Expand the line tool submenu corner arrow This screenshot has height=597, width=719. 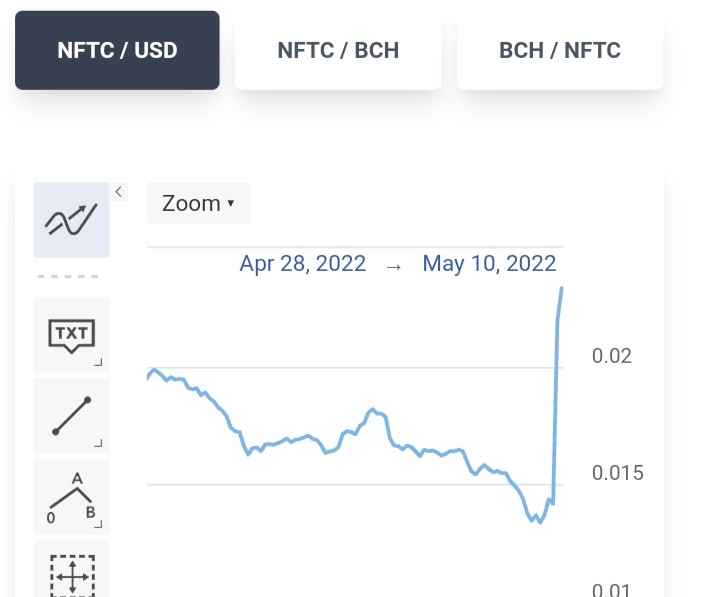pos(98,443)
